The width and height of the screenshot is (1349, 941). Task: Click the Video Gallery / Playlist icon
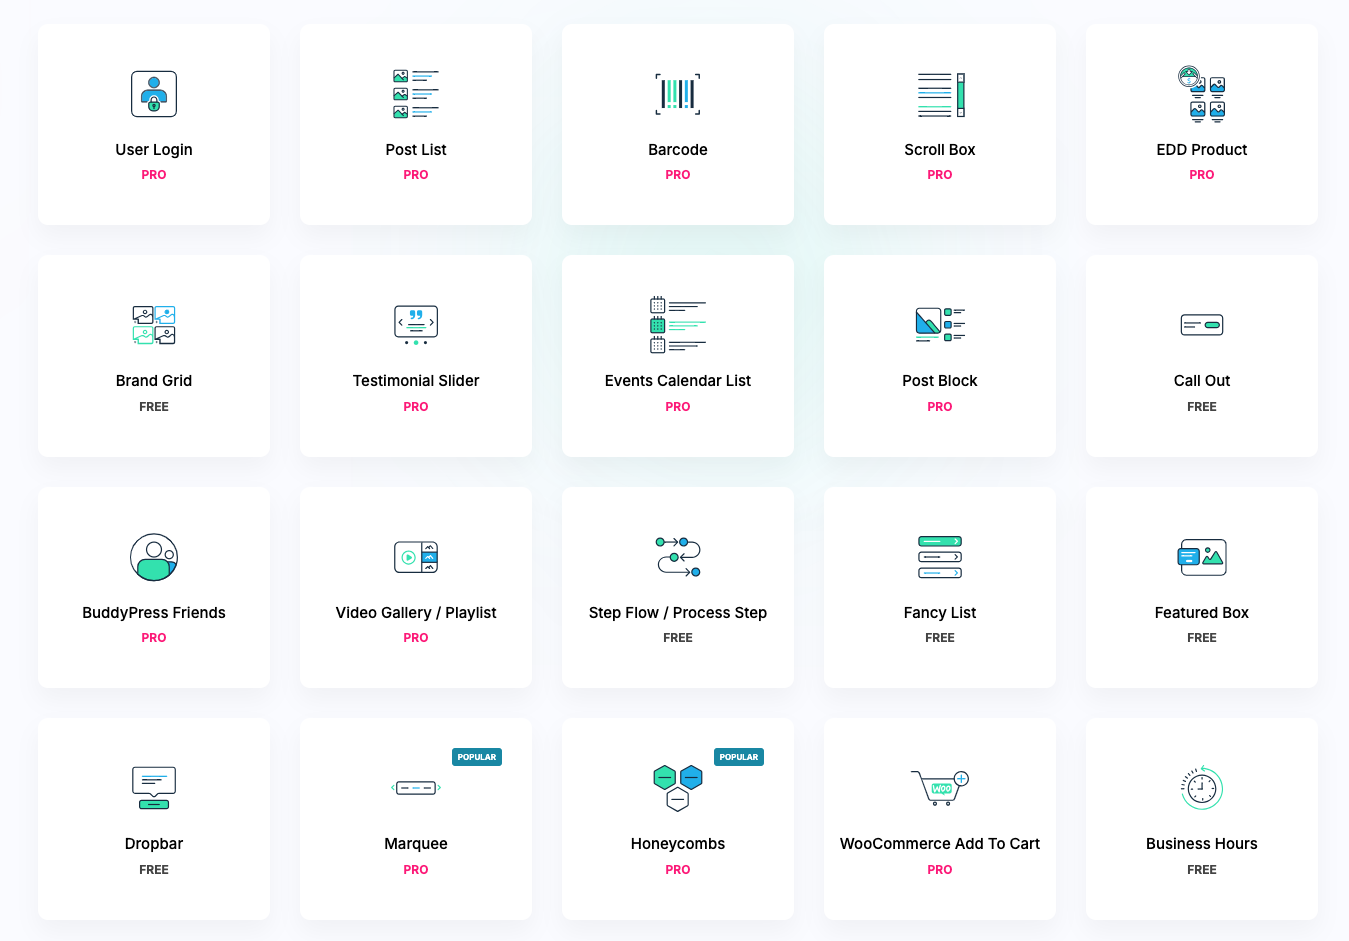click(416, 557)
